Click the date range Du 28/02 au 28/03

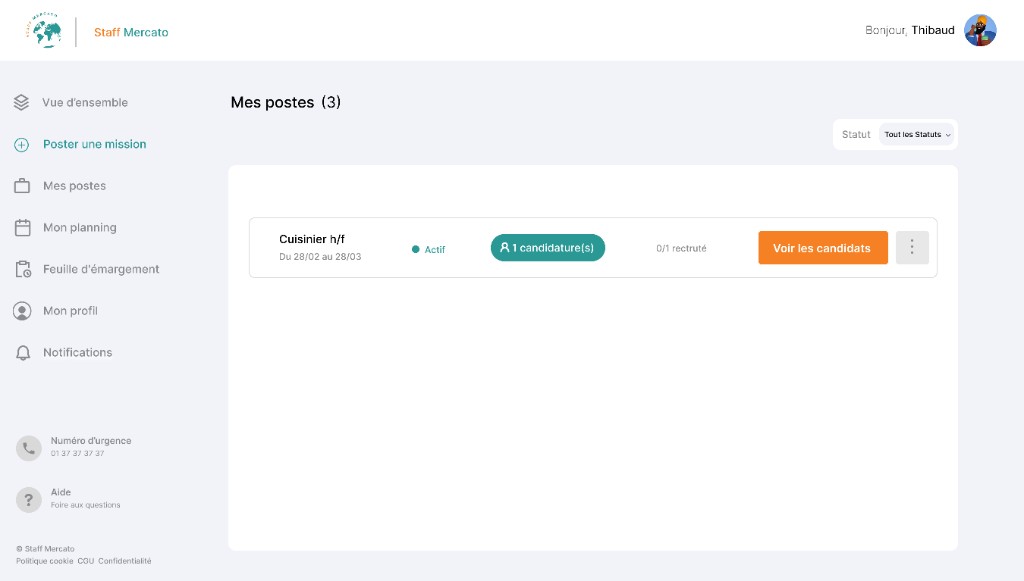pos(320,257)
